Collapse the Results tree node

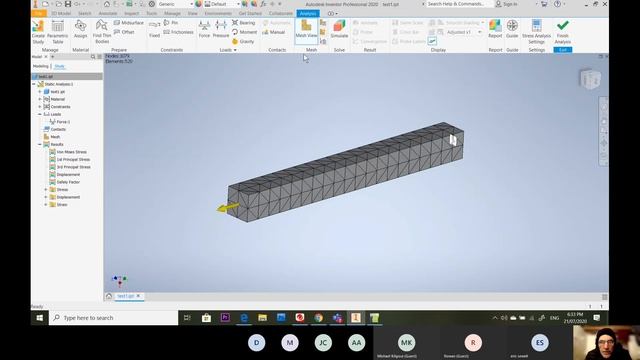coord(40,144)
